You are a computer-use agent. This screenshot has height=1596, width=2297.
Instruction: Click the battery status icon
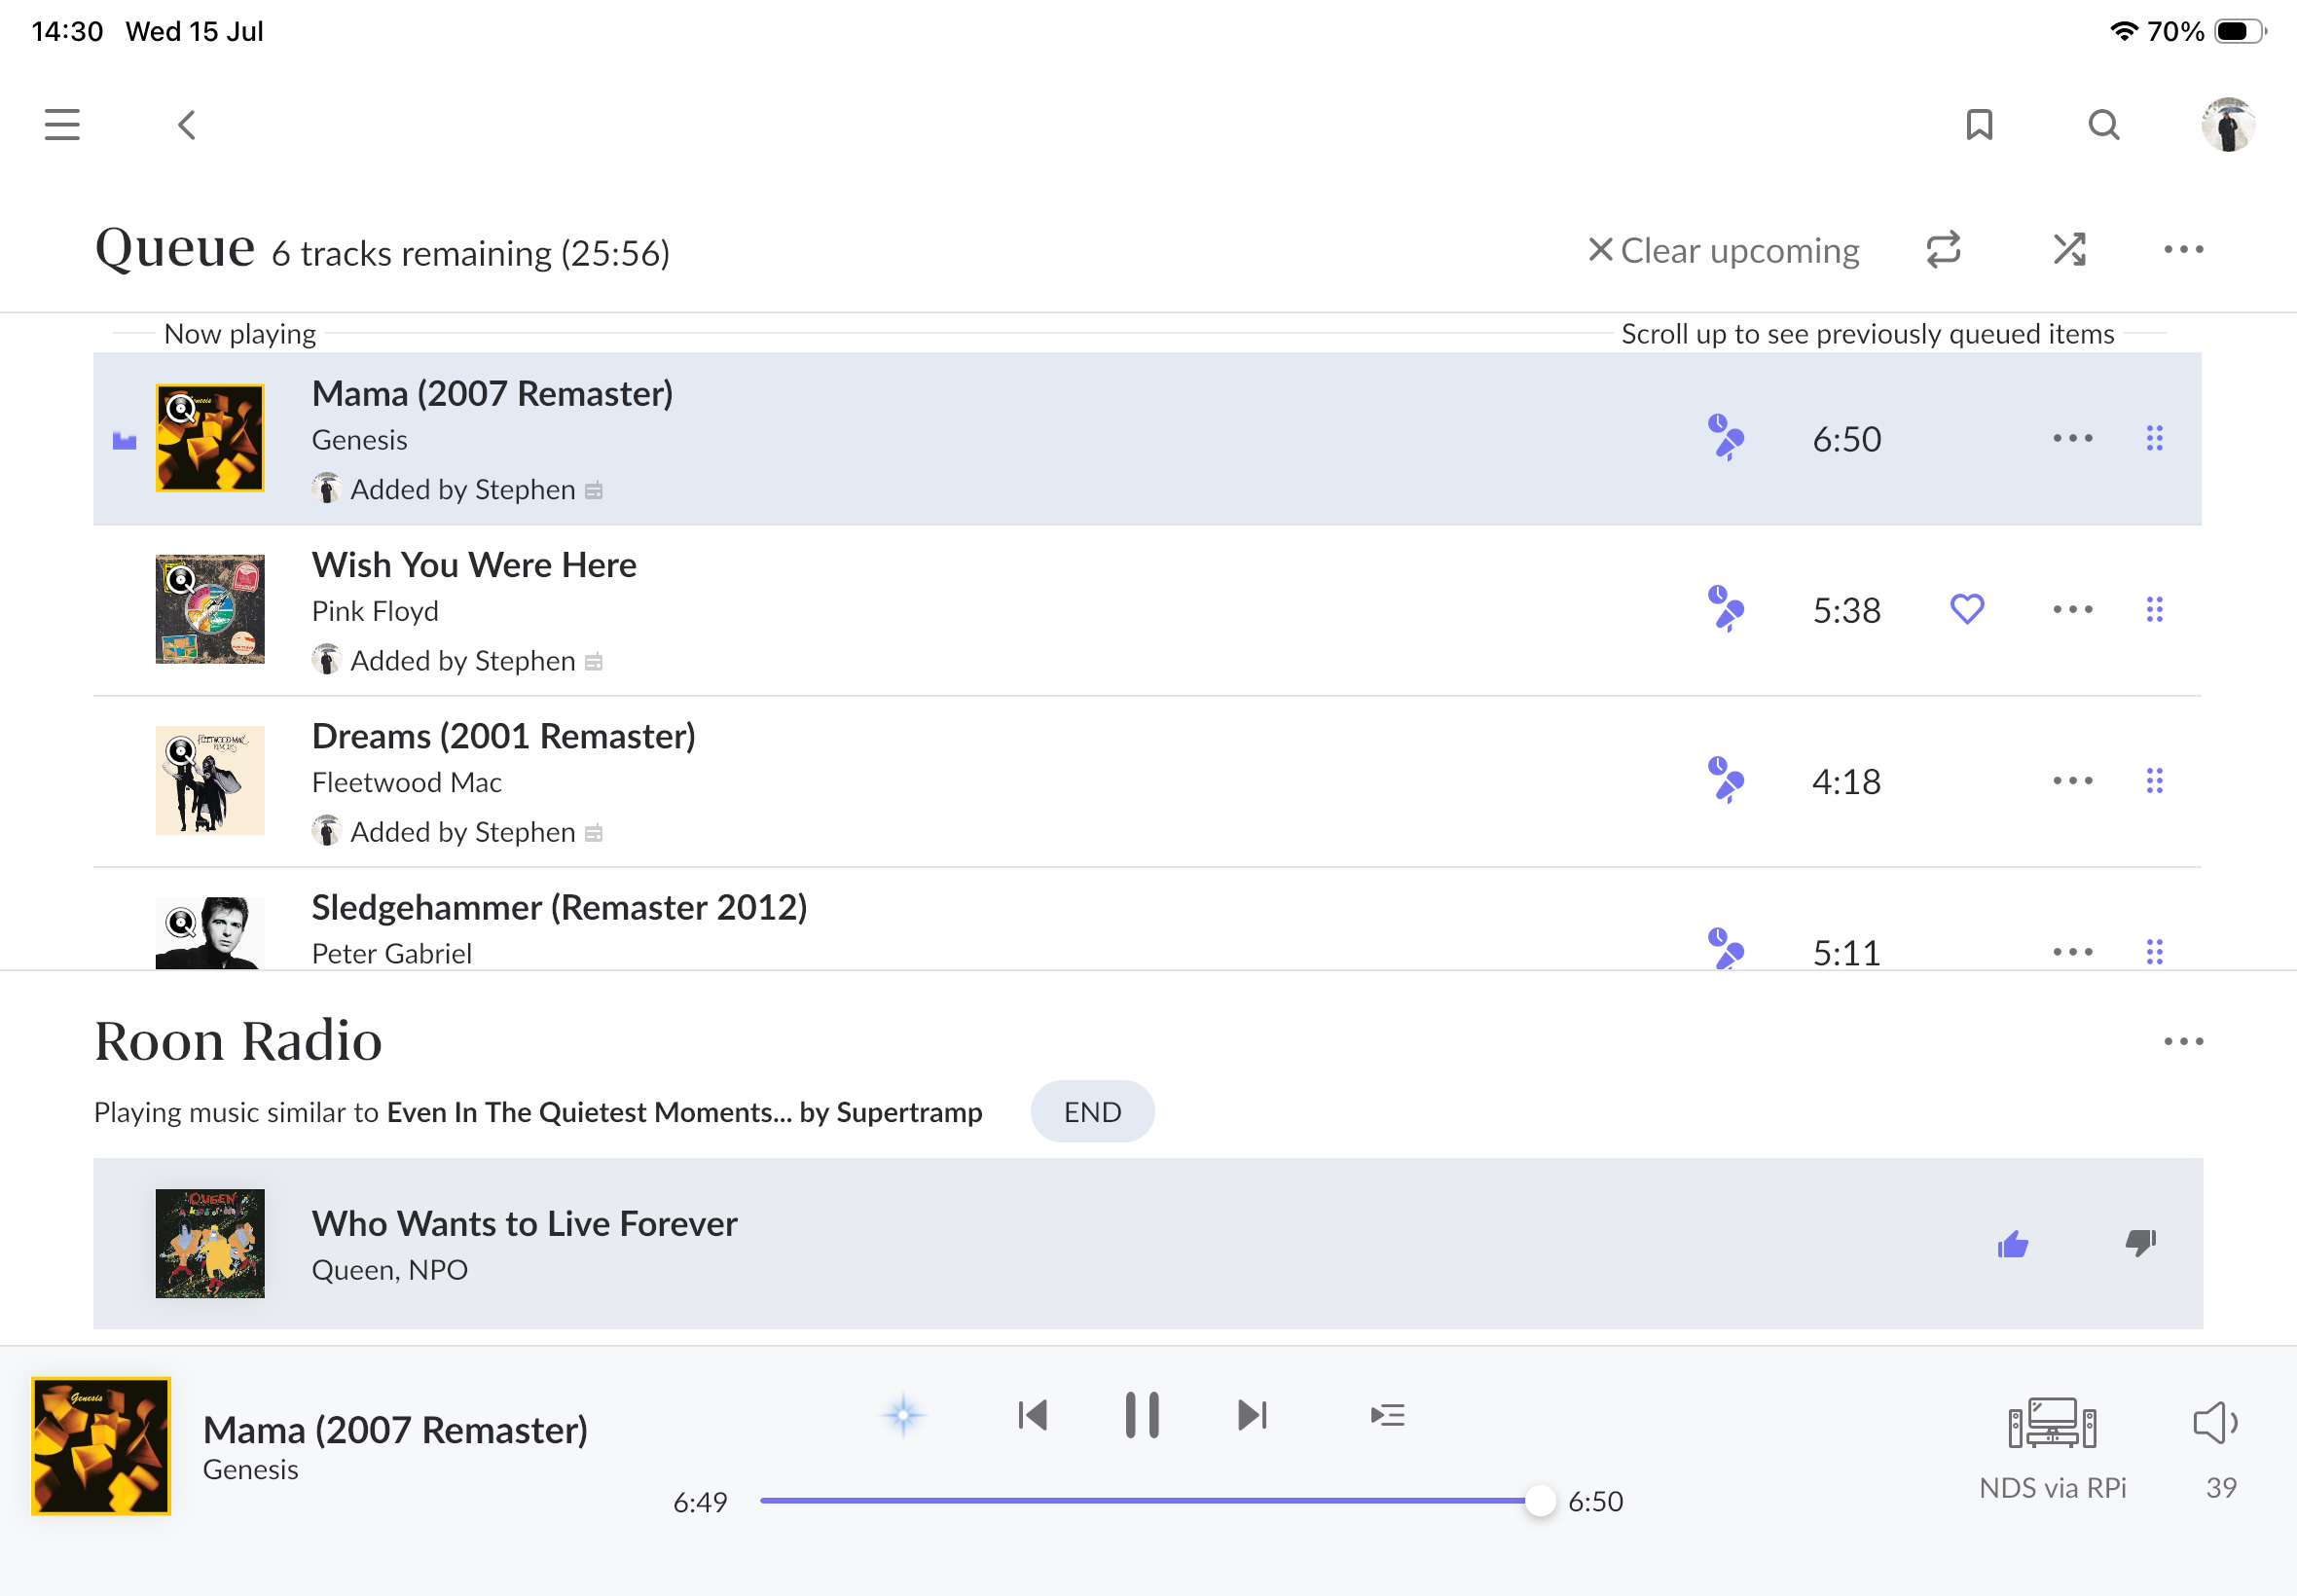[x=2240, y=31]
